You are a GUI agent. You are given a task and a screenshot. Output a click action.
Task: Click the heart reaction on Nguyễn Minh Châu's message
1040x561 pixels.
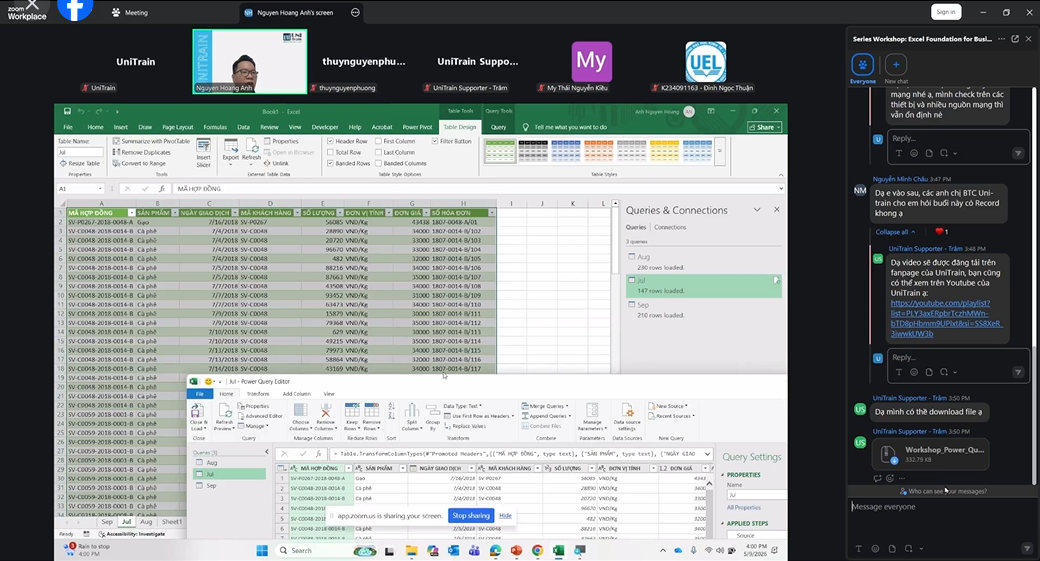pyautogui.click(x=941, y=232)
